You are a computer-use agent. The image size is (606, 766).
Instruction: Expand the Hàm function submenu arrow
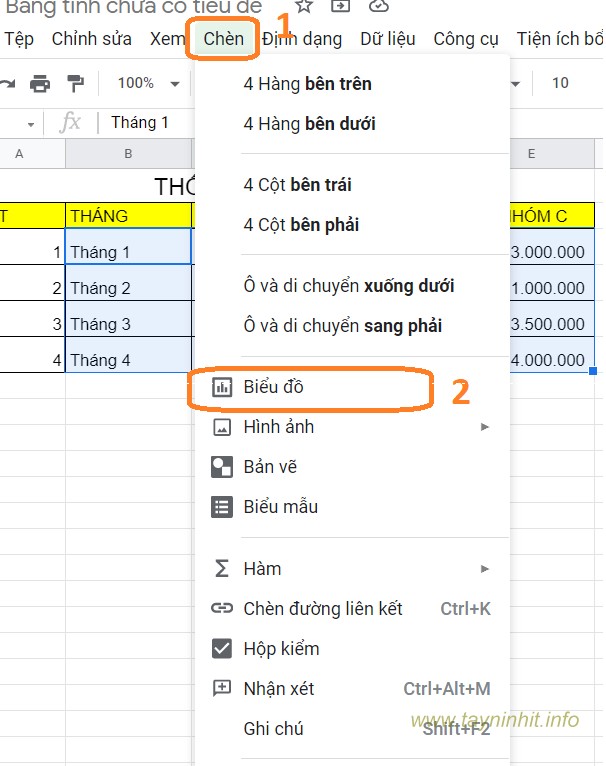[x=485, y=569]
